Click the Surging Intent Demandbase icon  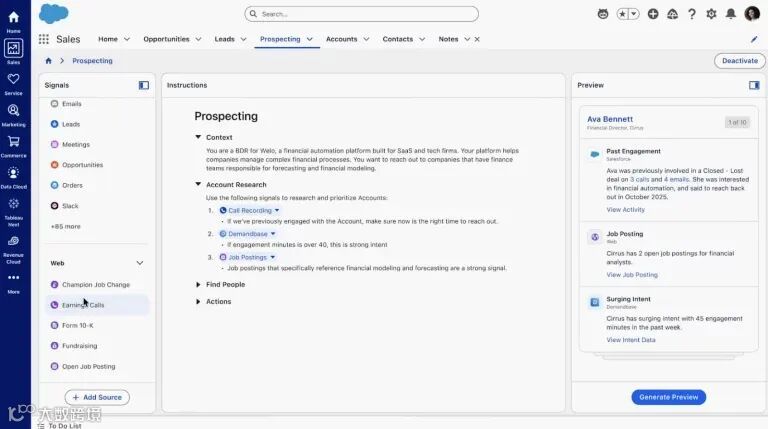595,302
